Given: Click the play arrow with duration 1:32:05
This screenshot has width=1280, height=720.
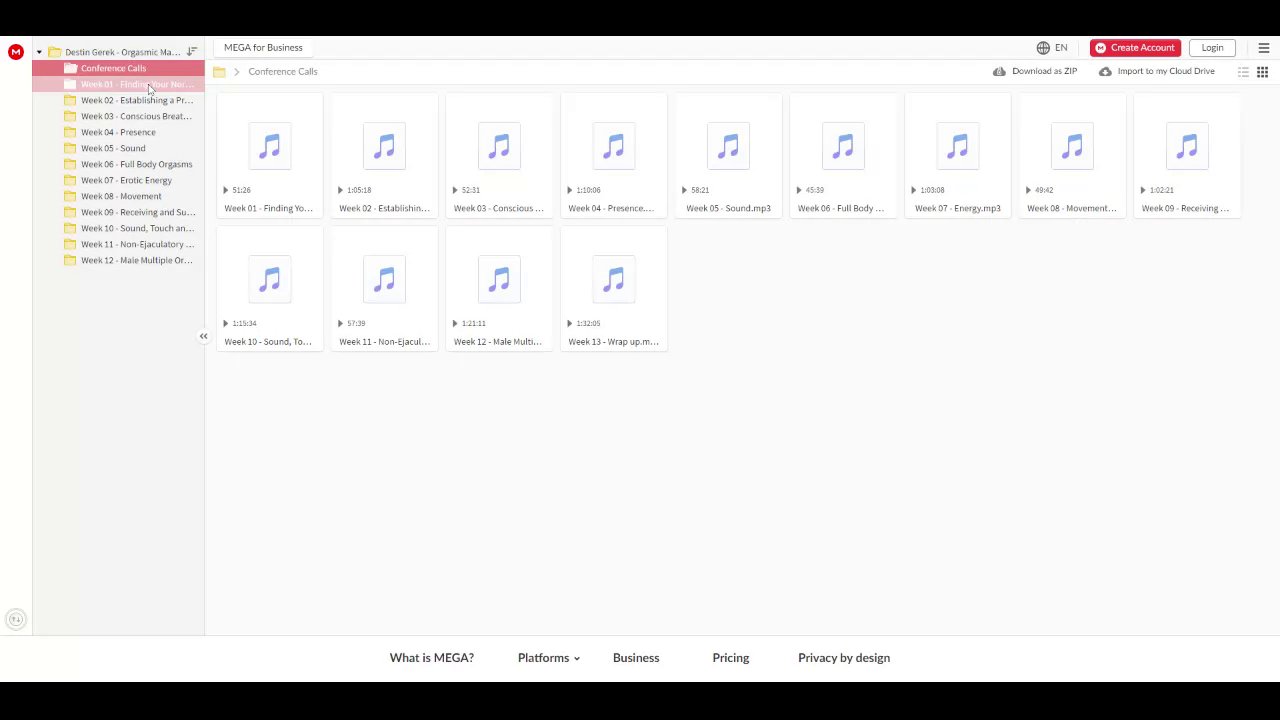Looking at the screenshot, I should click(570, 323).
